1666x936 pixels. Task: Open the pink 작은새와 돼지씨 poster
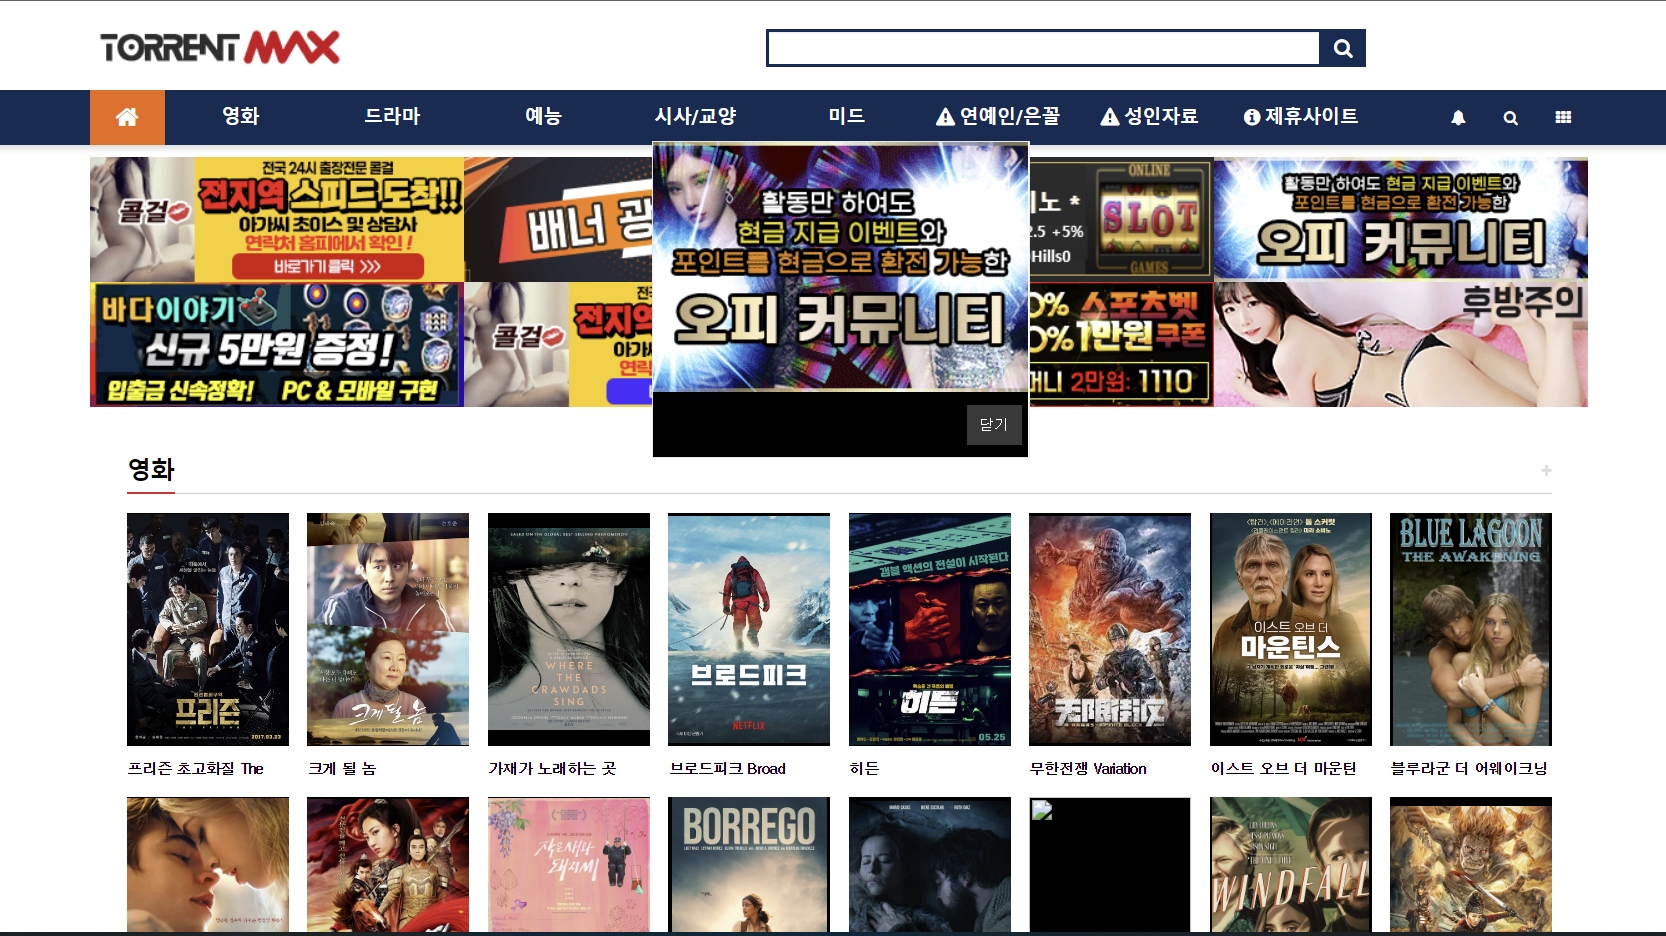coord(569,865)
